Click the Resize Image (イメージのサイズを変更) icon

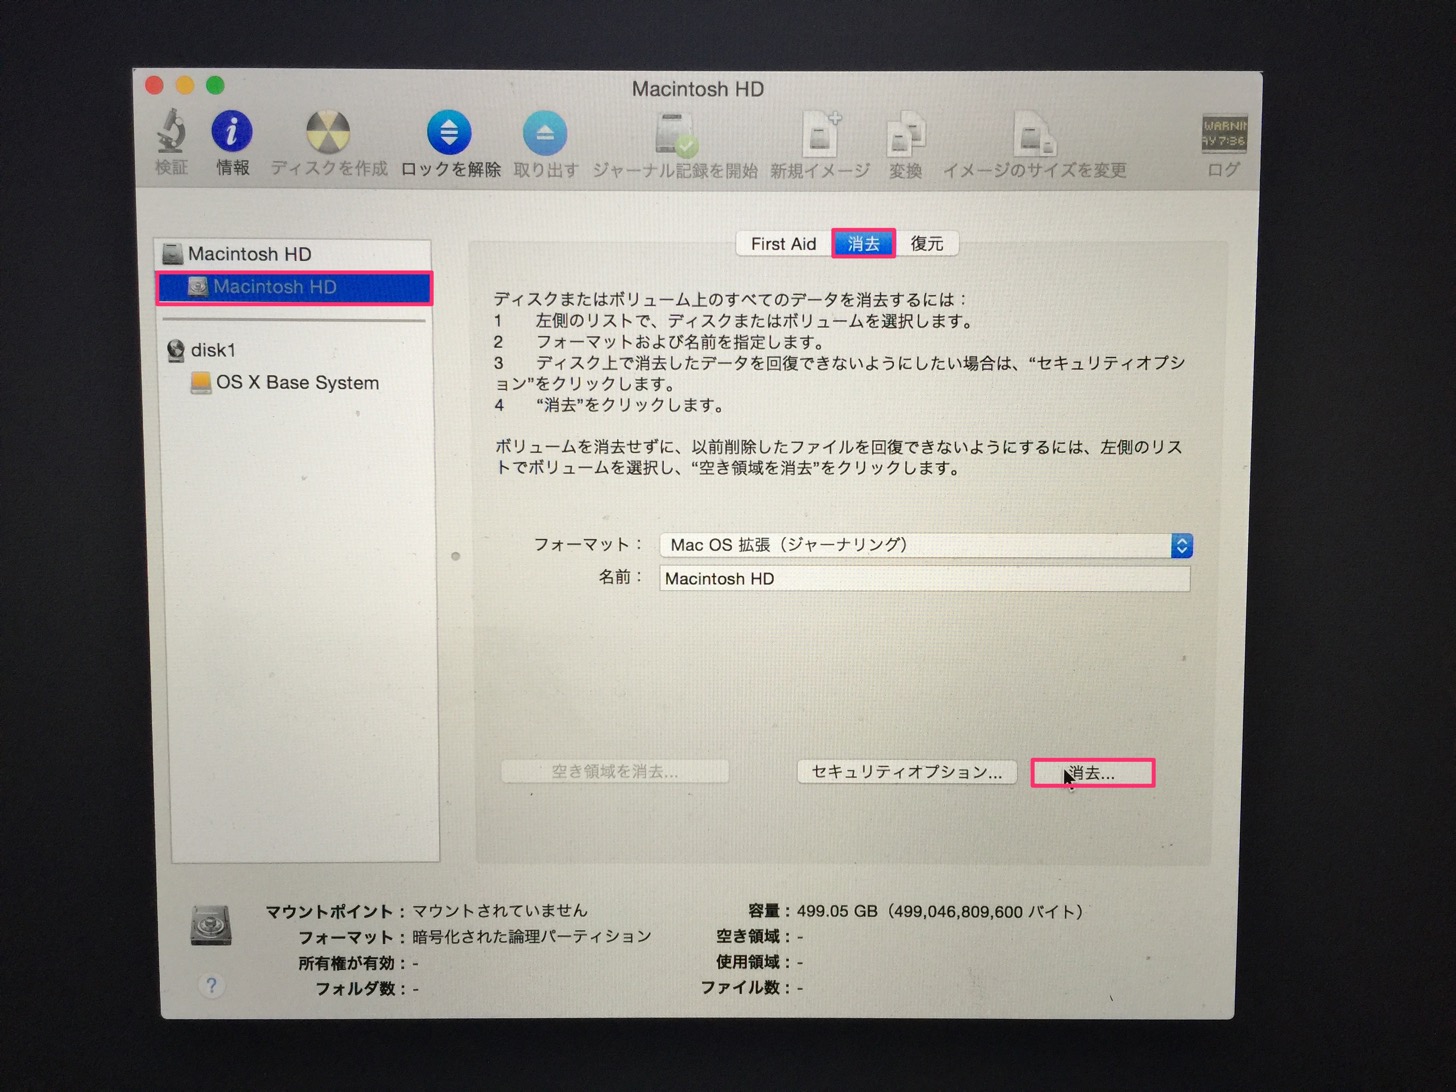coord(1034,134)
